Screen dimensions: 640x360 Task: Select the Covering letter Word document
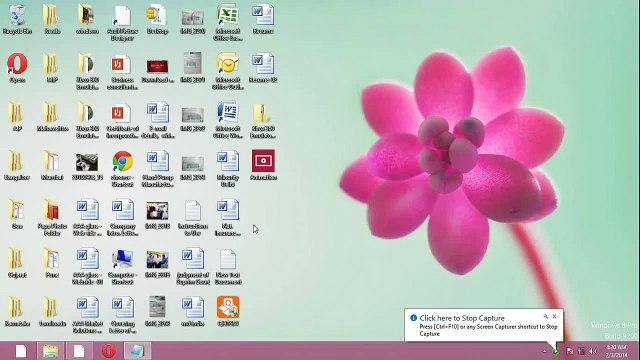click(x=122, y=315)
